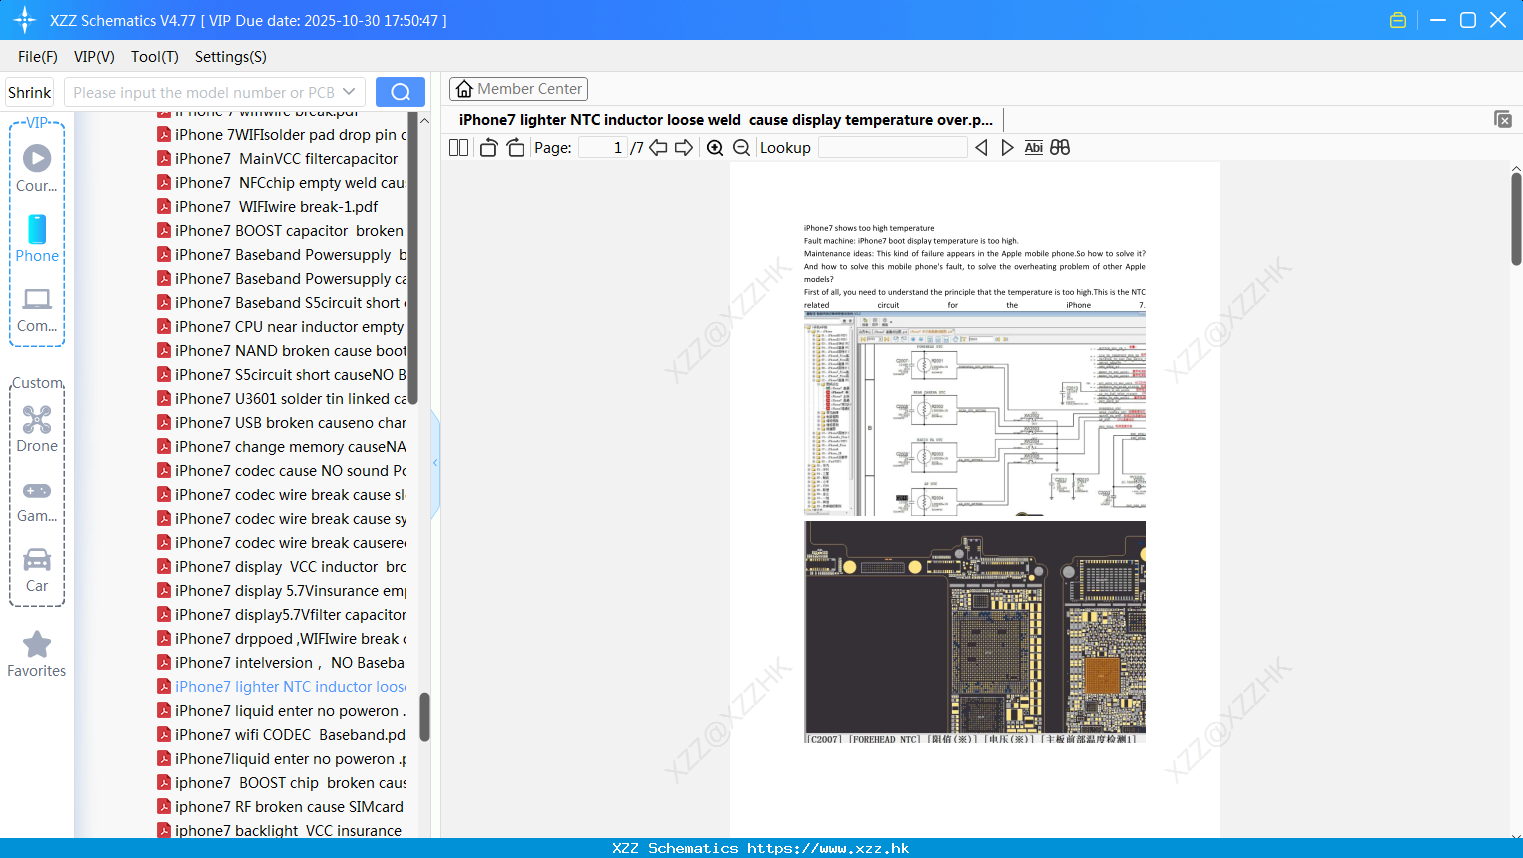Viewport: 1523px width, 858px height.
Task: Select highlighted iPhone7 lighter NTC inductor file
Action: (x=281, y=687)
